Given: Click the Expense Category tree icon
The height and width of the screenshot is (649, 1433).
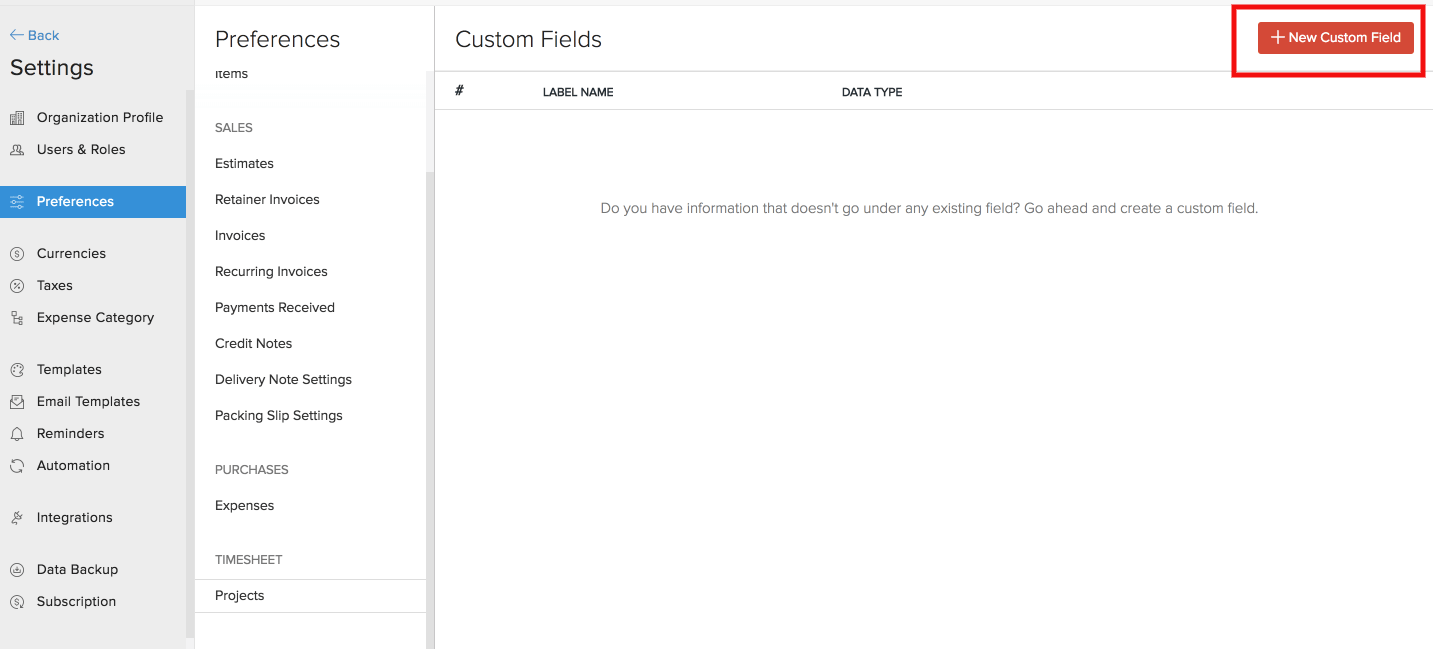Looking at the screenshot, I should pyautogui.click(x=17, y=318).
